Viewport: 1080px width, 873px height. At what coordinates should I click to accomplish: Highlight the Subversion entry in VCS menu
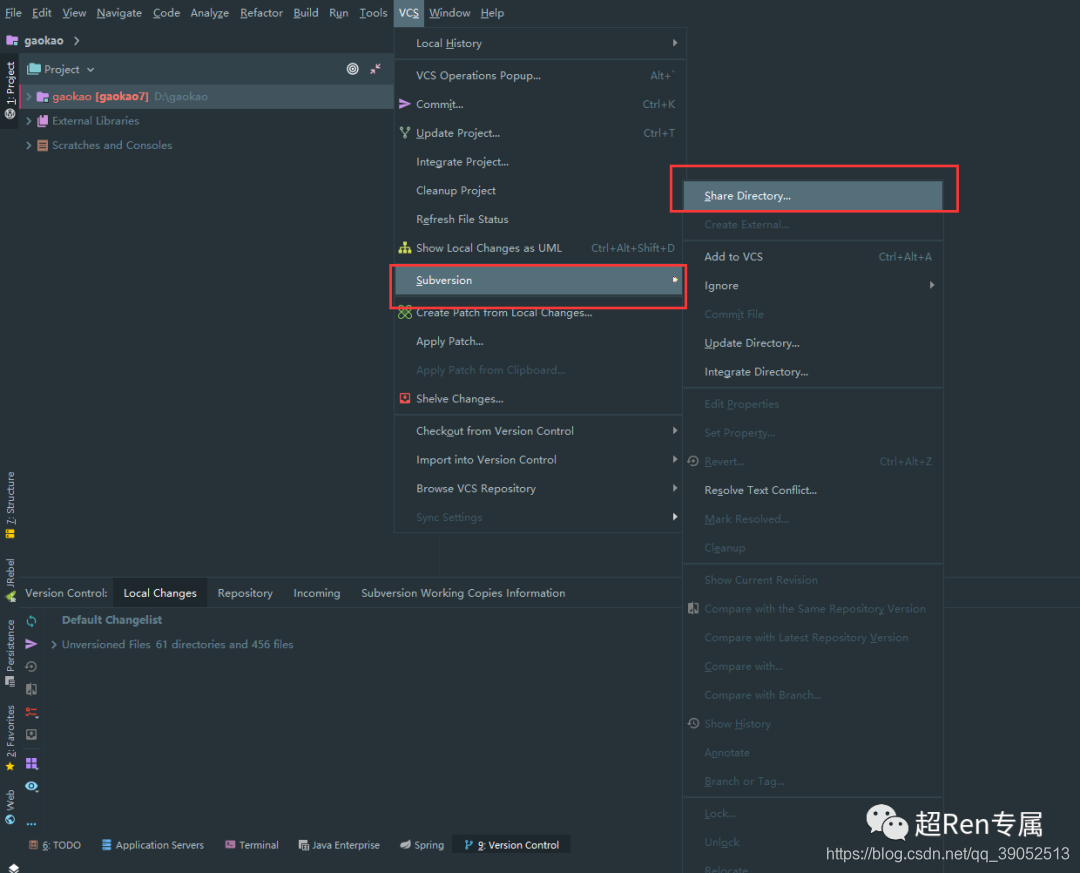coord(539,280)
